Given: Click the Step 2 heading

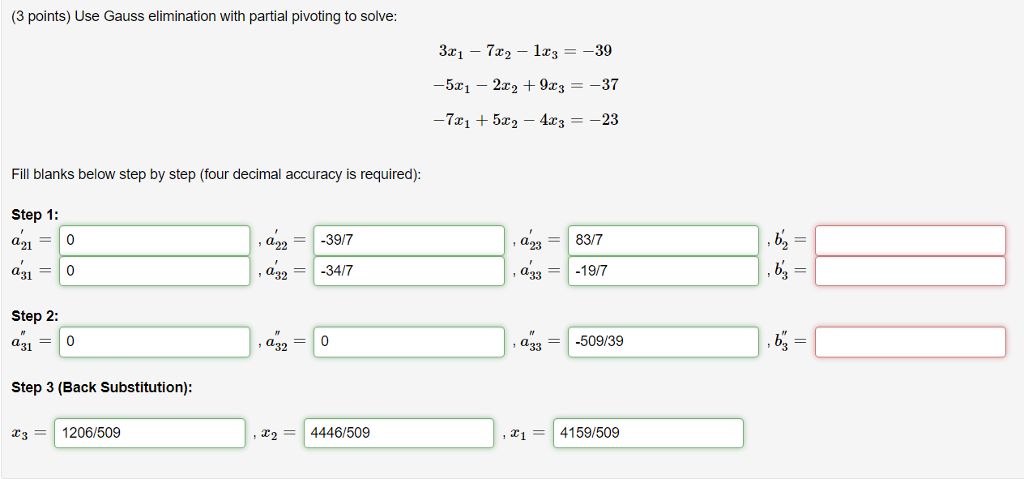Looking at the screenshot, I should pyautogui.click(x=35, y=316).
